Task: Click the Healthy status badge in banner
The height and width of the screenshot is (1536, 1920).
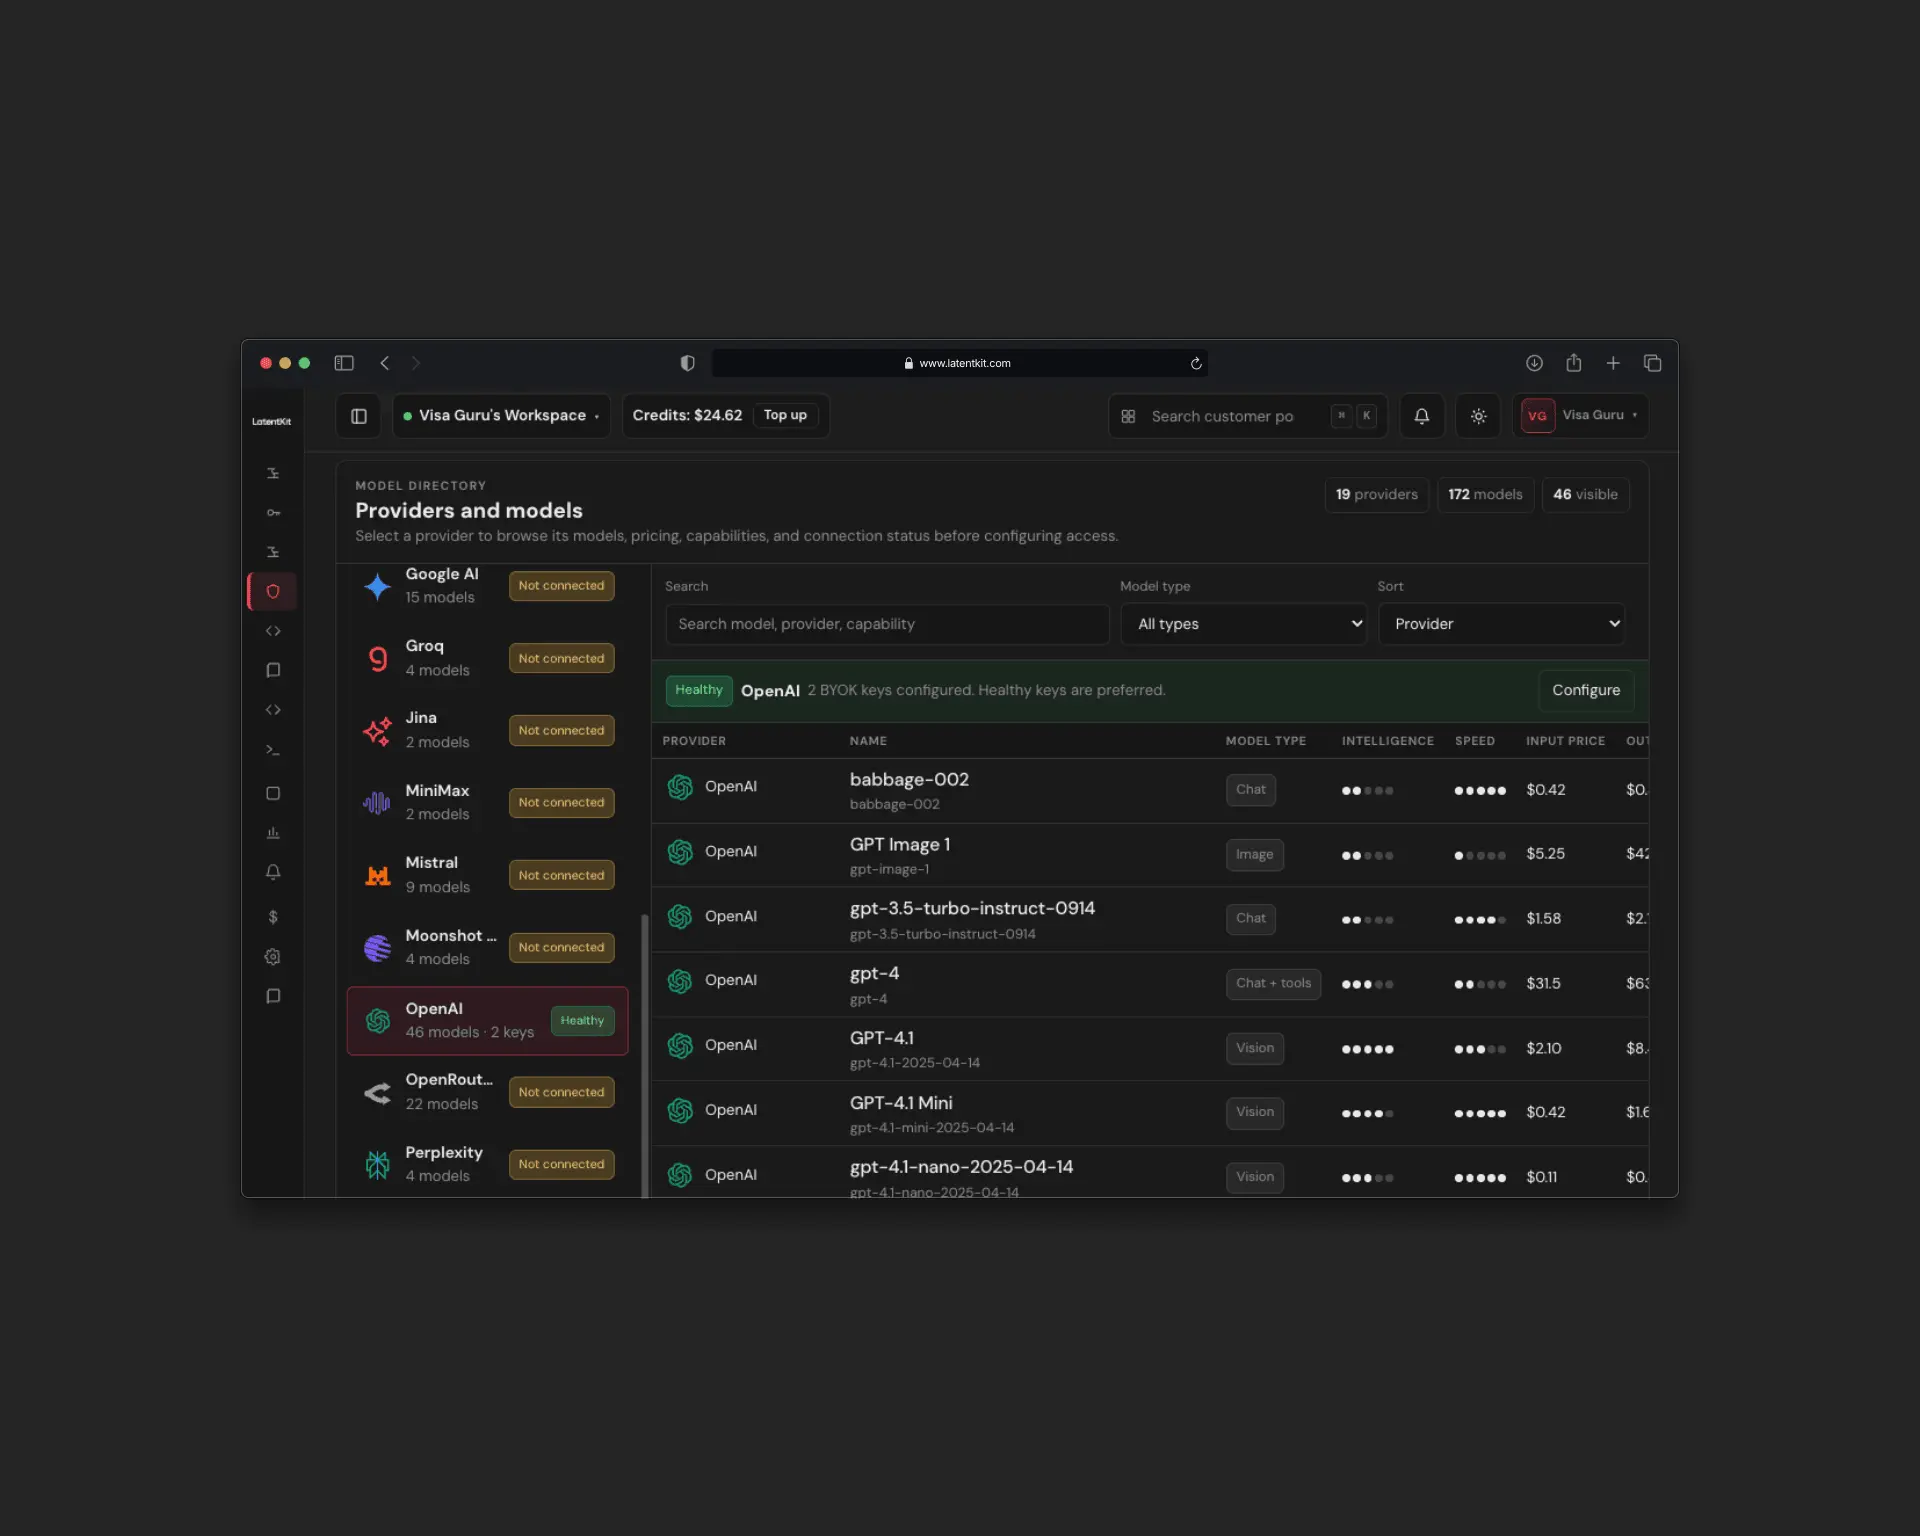Action: [698, 691]
